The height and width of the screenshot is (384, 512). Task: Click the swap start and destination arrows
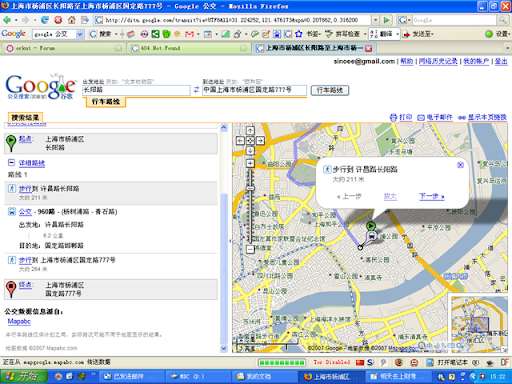196,90
